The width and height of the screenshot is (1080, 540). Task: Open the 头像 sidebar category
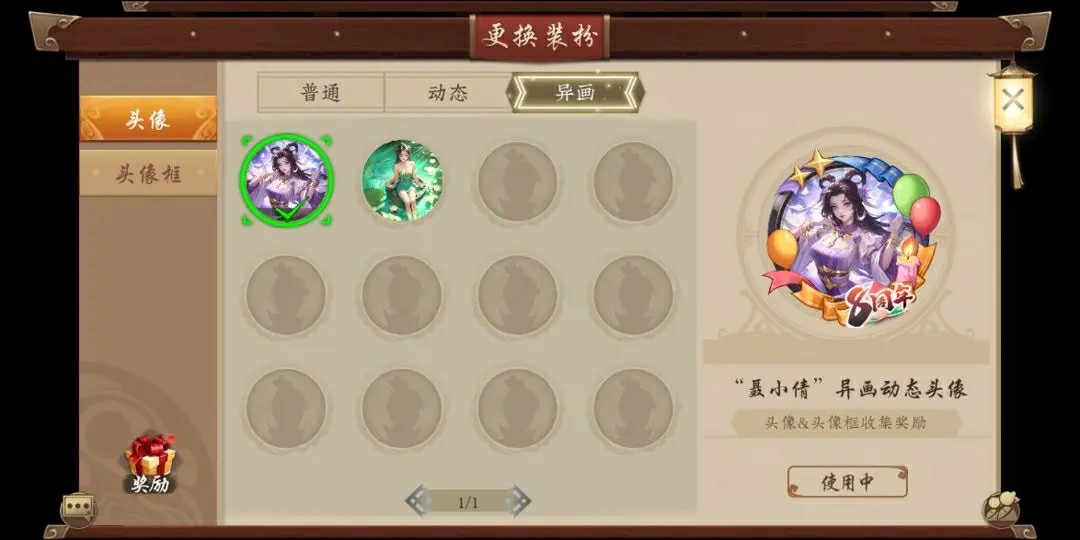(x=148, y=118)
